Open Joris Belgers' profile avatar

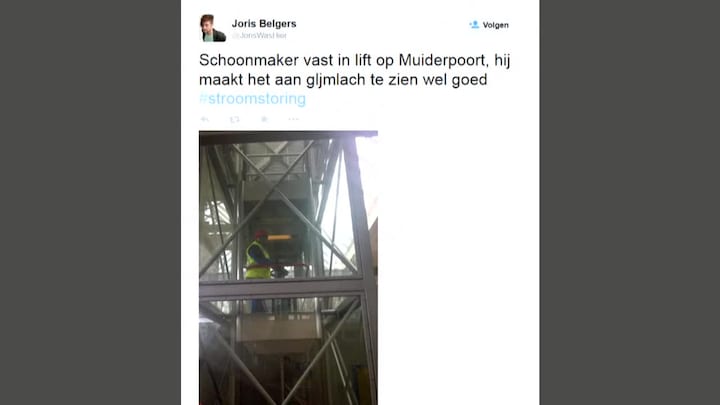213,28
